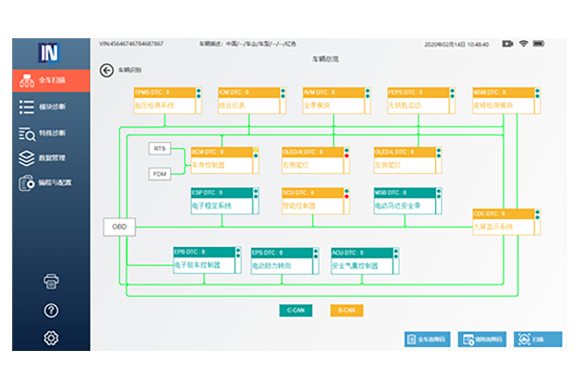Click the red status dot on SCU module
The height and width of the screenshot is (388, 578).
(347, 196)
